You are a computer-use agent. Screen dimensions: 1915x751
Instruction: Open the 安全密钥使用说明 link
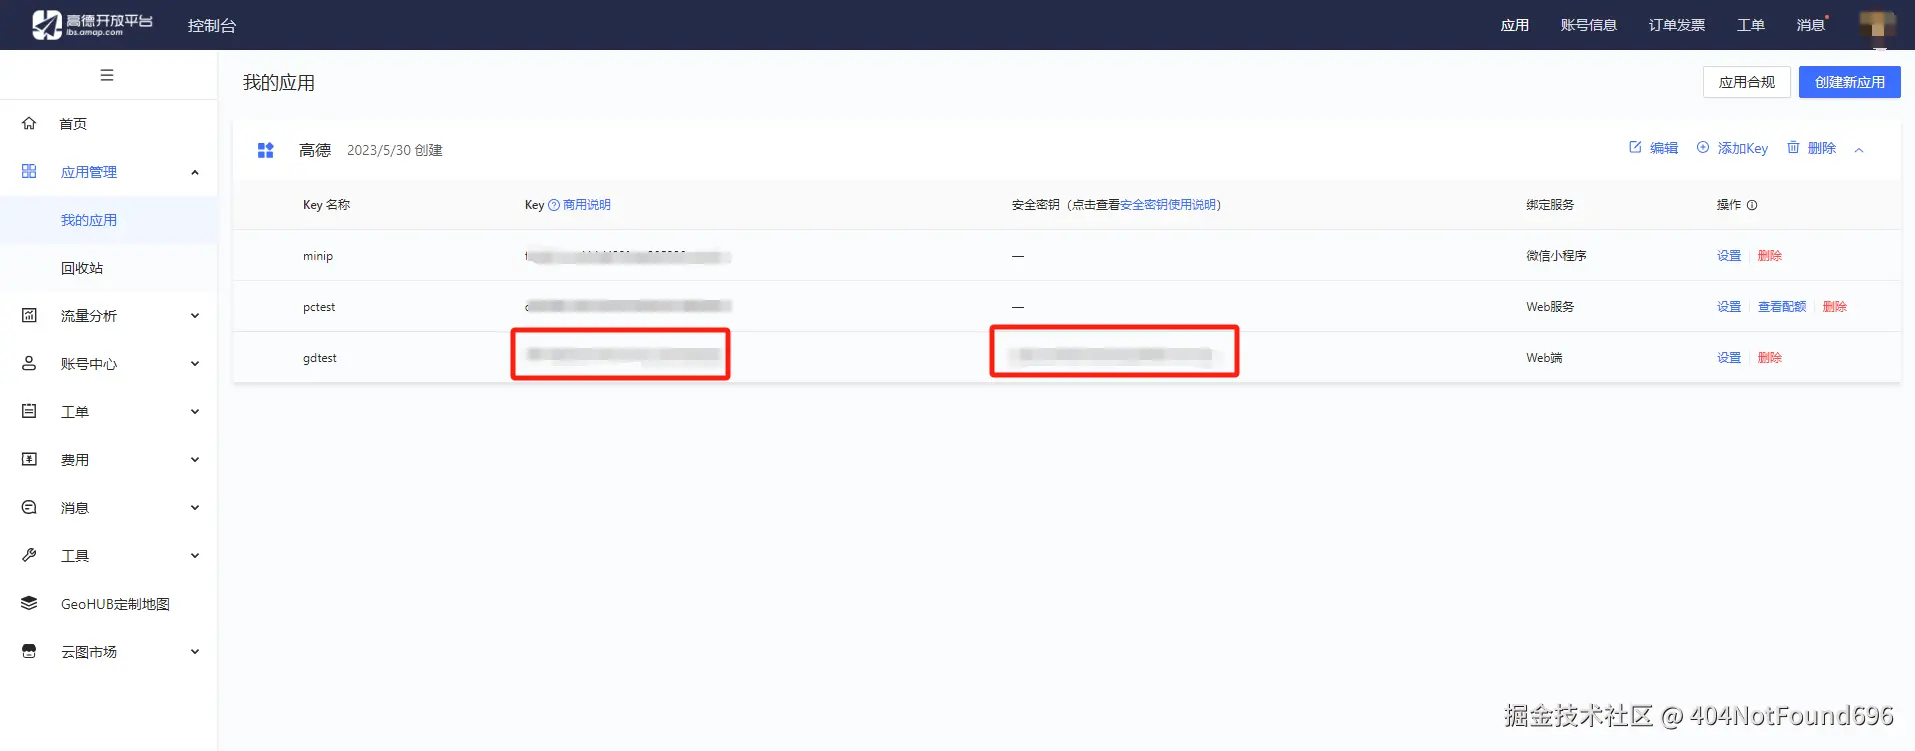pos(1168,205)
